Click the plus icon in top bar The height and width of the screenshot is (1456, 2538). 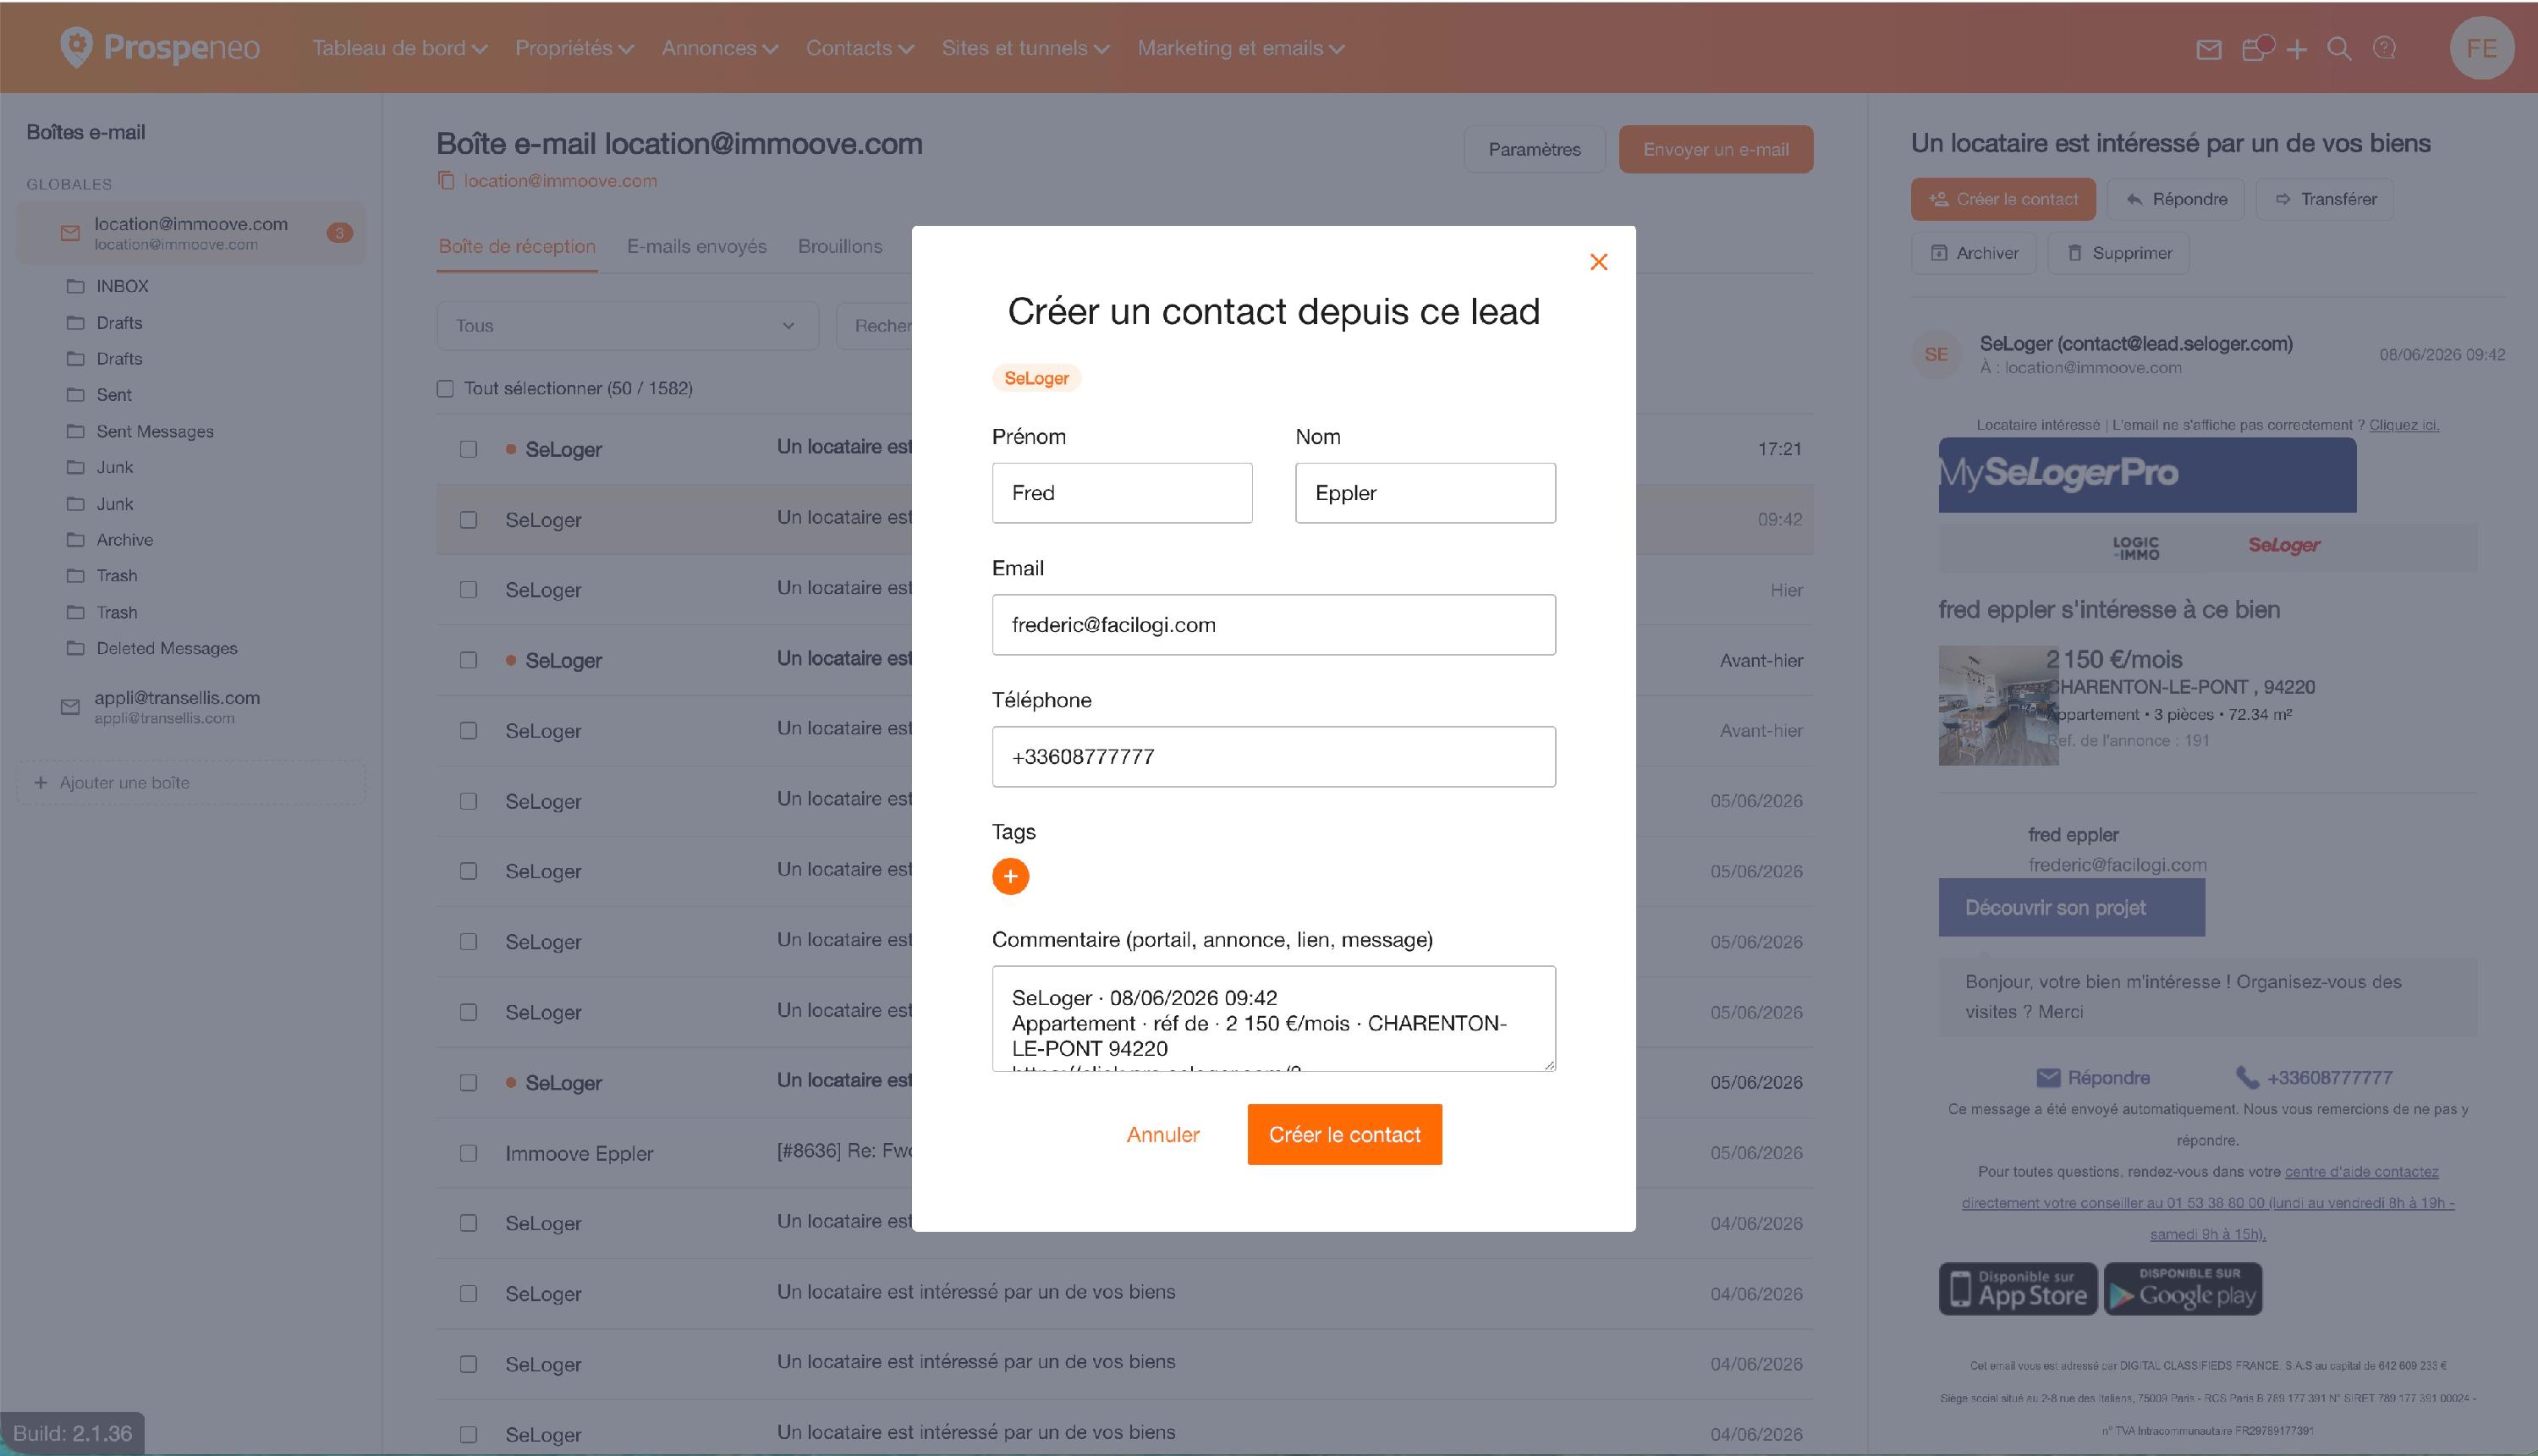2297,49
